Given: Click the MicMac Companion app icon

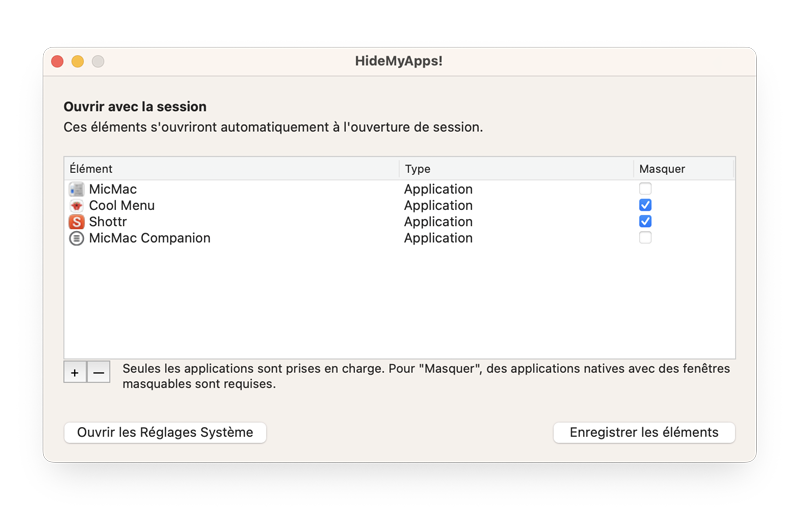Looking at the screenshot, I should pos(77,238).
